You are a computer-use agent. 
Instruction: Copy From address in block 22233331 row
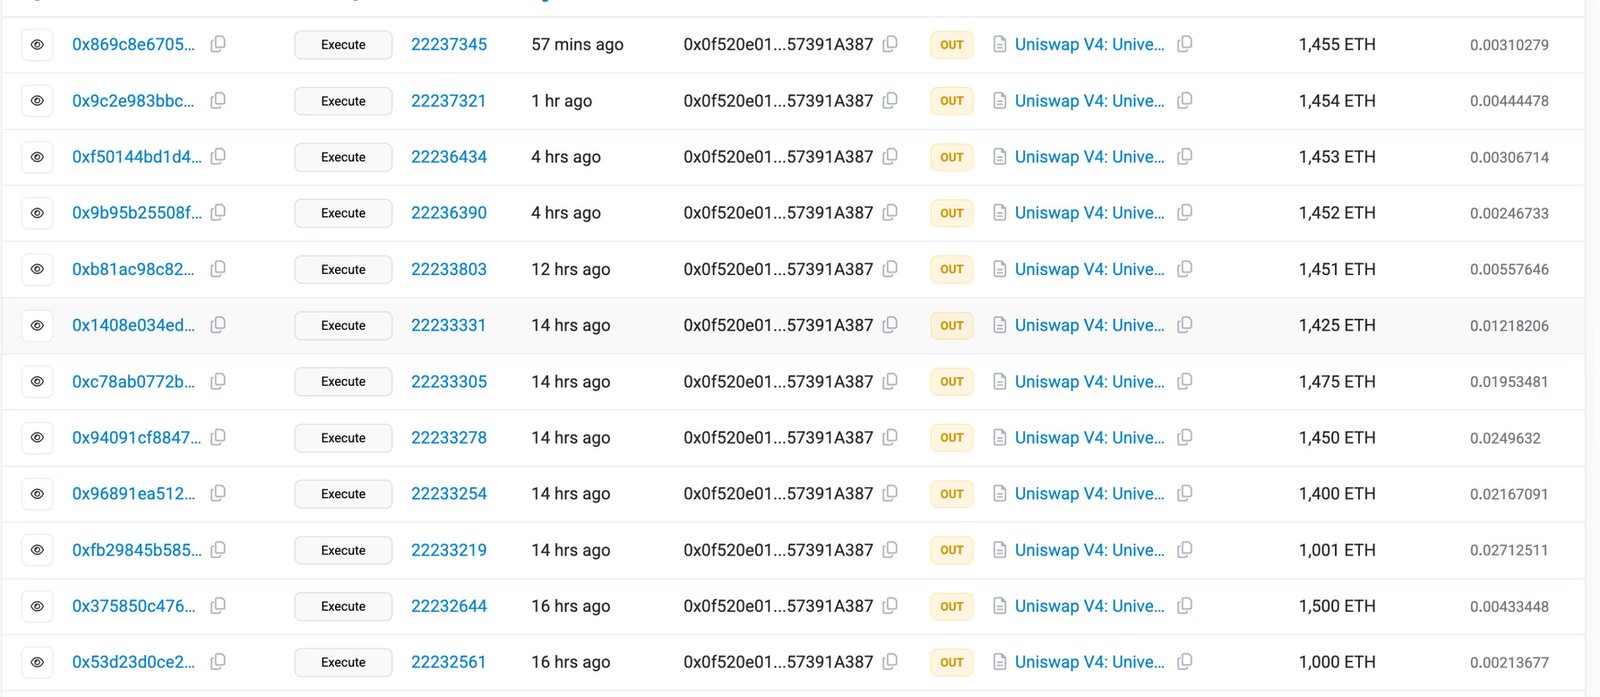[x=890, y=324]
